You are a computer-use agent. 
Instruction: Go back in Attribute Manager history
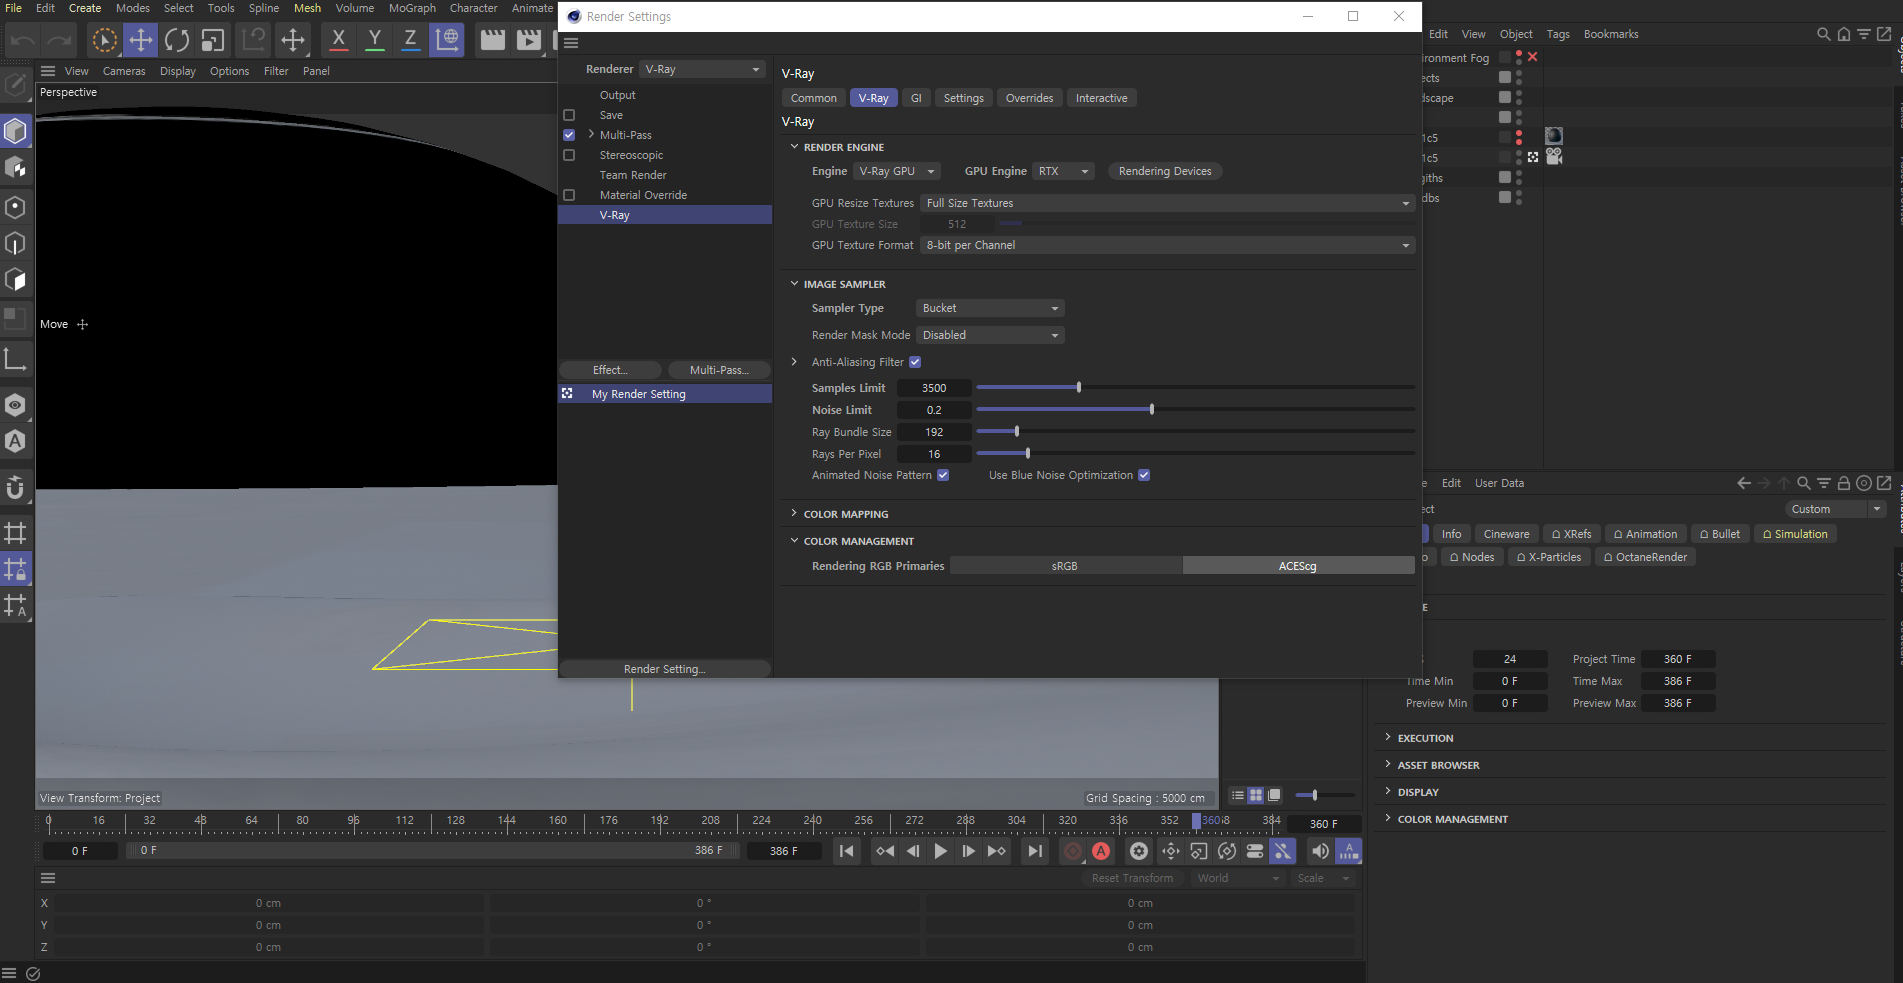coord(1744,483)
